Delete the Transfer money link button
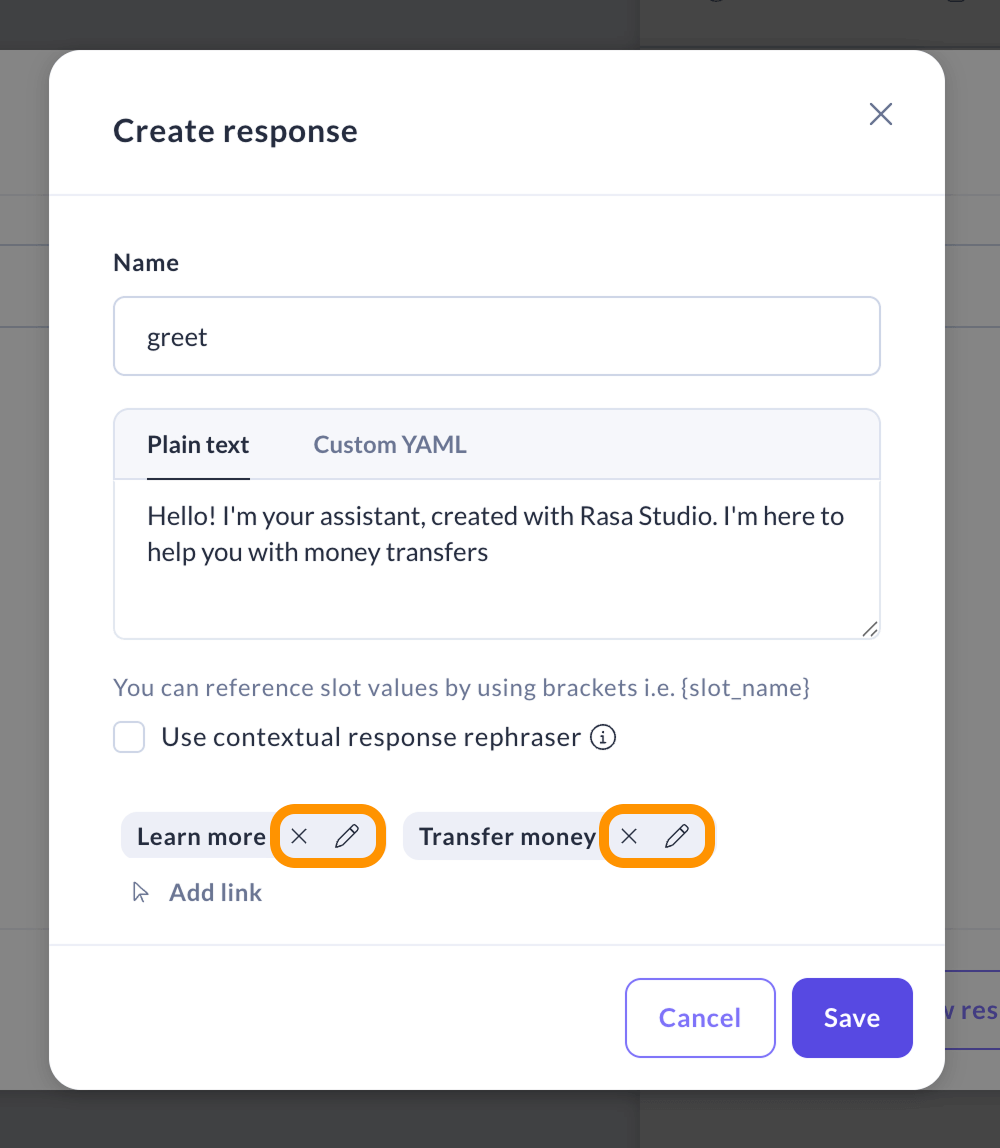The image size is (1000, 1148). [x=629, y=837]
